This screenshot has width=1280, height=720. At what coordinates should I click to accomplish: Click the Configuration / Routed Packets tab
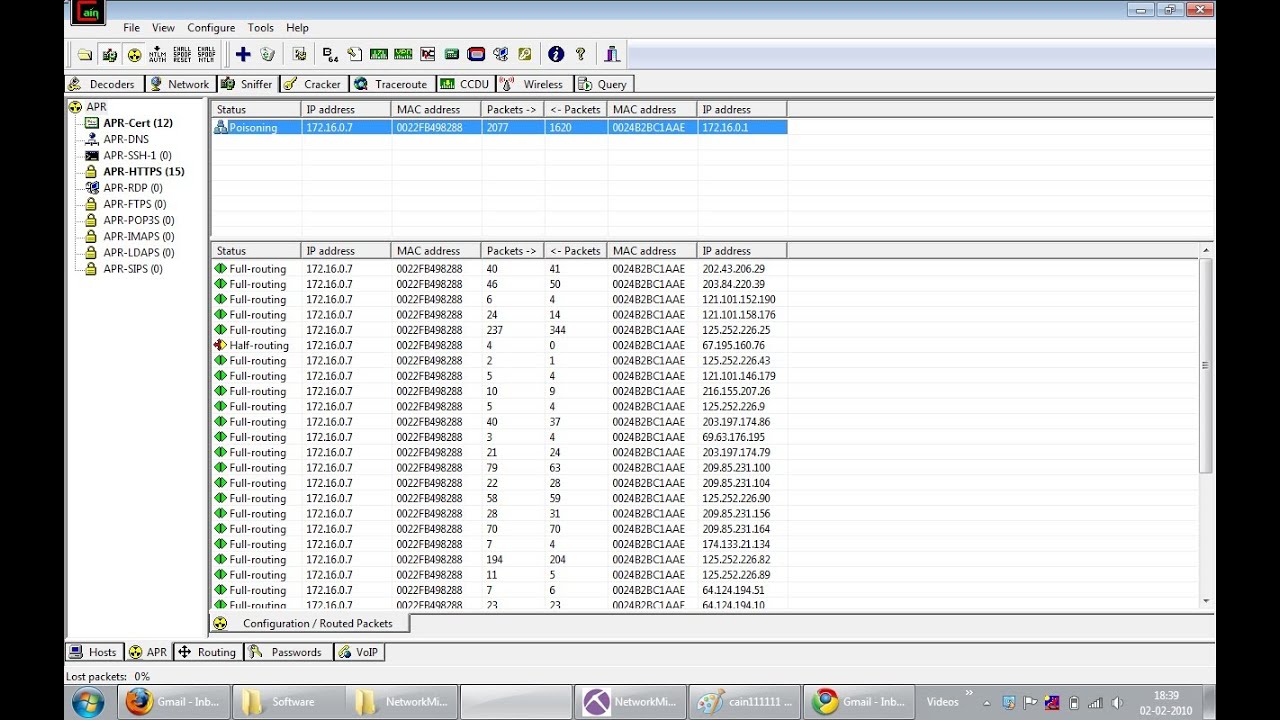click(308, 623)
